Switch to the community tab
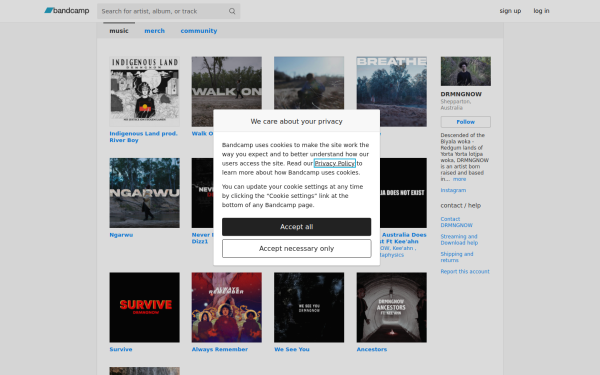This screenshot has height=375, width=600. (x=199, y=31)
